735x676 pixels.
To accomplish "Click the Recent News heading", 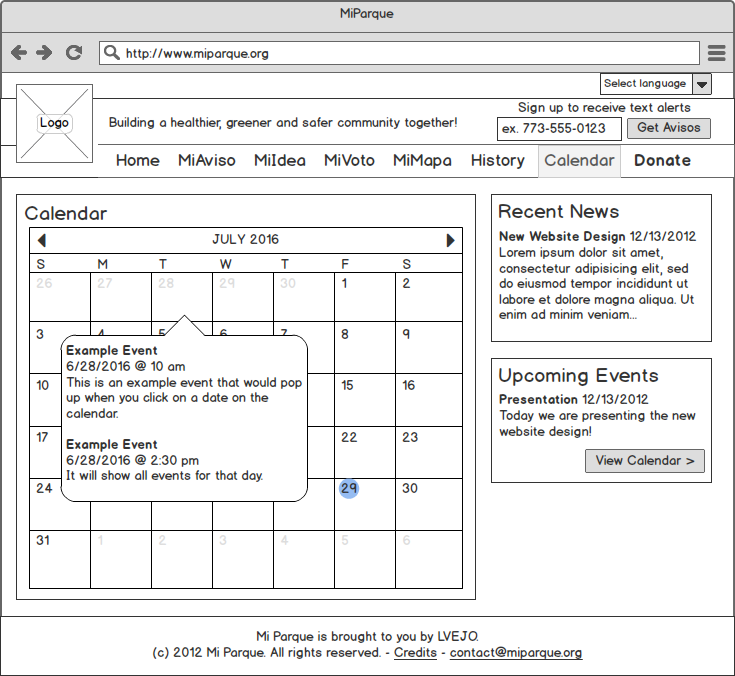I will pos(558,211).
